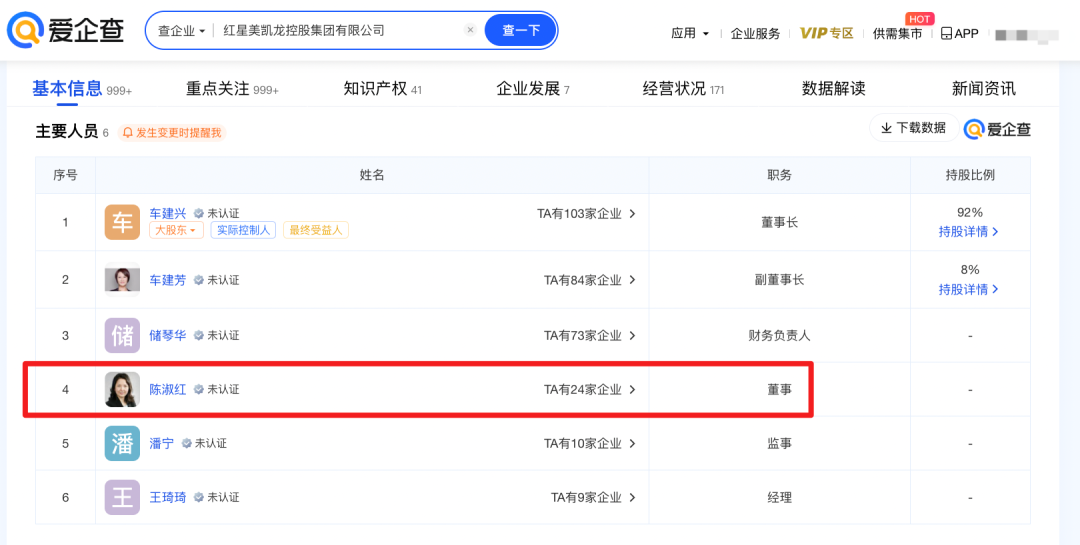Go to the 新闻资讯 tab
1080x545 pixels.
(984, 89)
